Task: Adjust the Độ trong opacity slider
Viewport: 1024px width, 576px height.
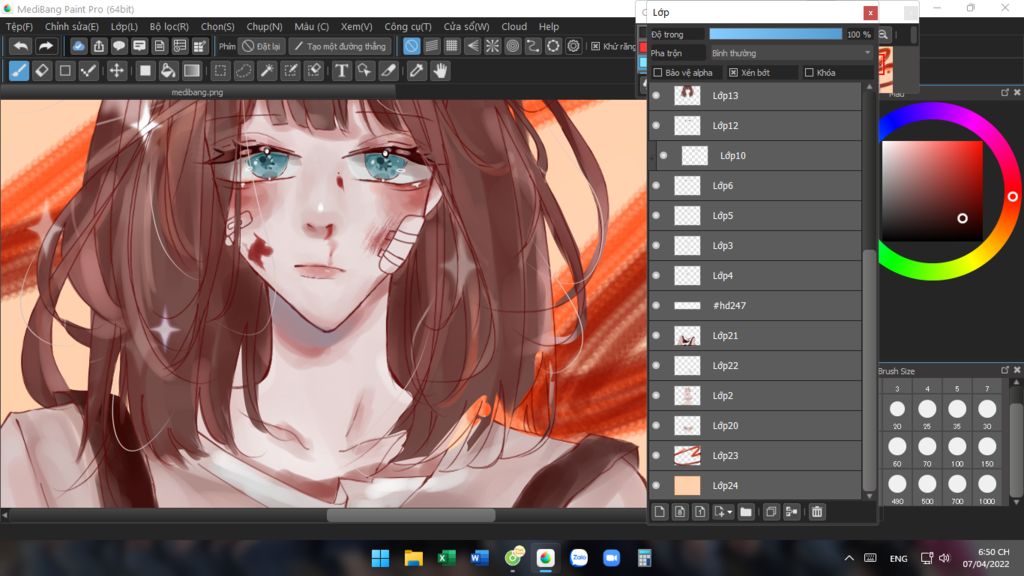Action: tap(775, 34)
